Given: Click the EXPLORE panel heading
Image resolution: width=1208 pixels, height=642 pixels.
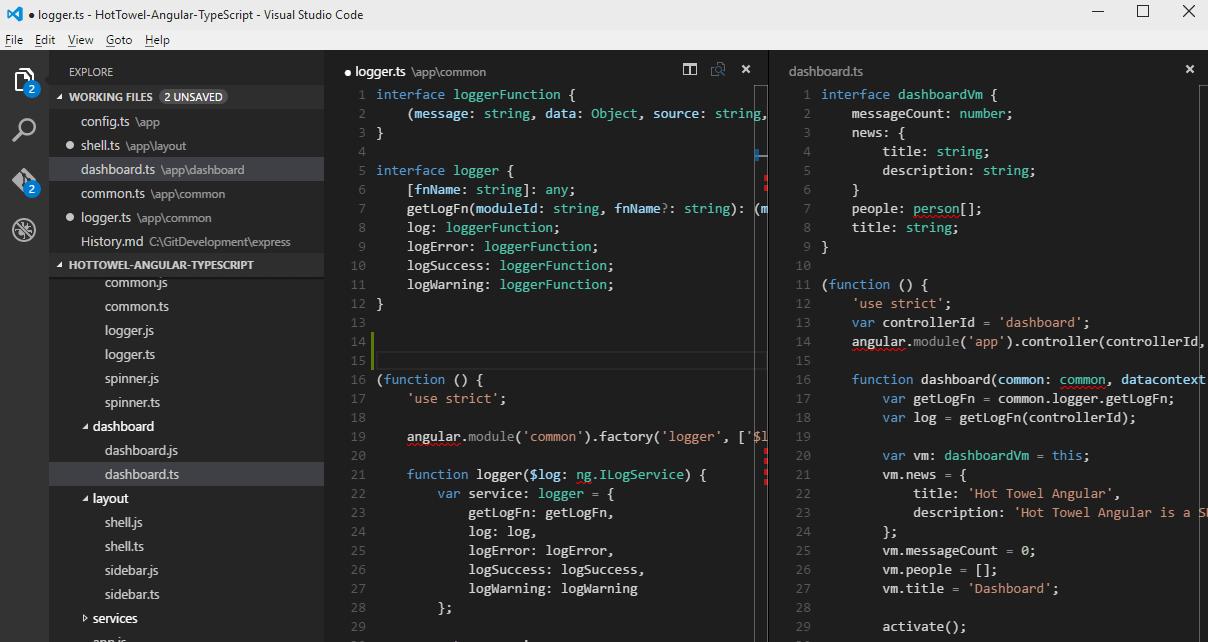Looking at the screenshot, I should 91,72.
